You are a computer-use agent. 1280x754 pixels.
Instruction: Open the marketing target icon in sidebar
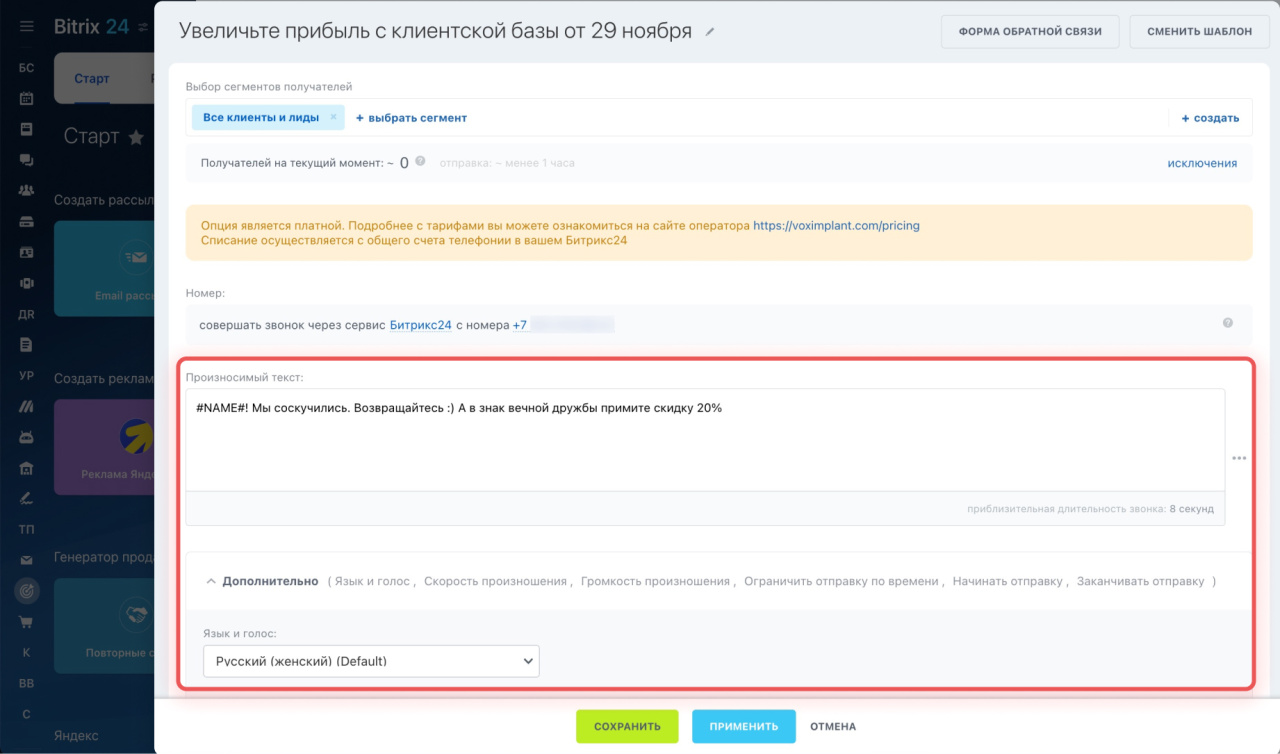pos(27,591)
